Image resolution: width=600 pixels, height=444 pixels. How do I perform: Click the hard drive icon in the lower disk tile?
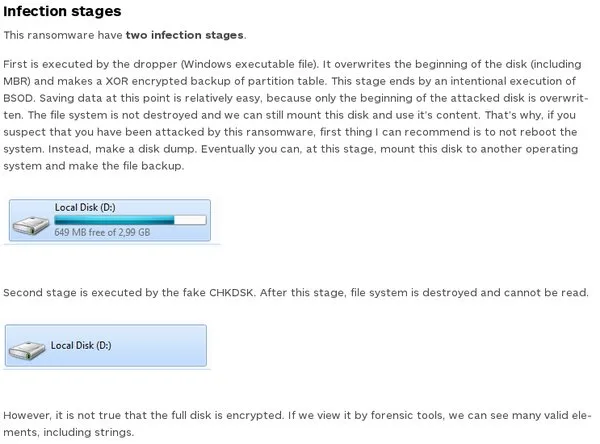(26, 351)
